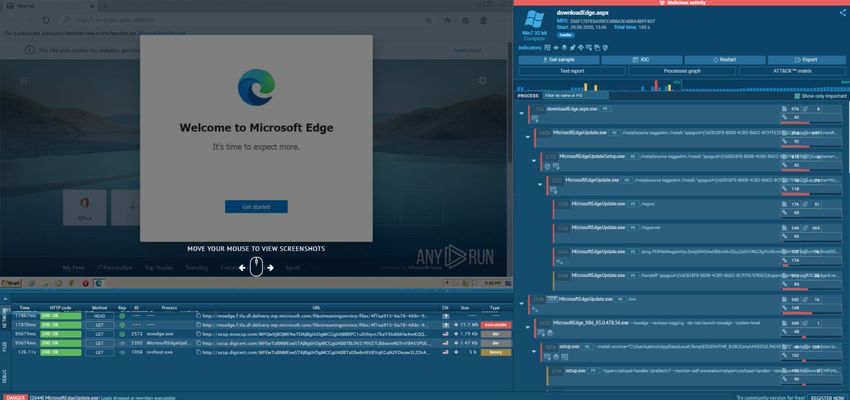Collapse the MicrosoftEdge_X86_83.0.478.56.exe node
The width and height of the screenshot is (850, 400).
coord(527,327)
